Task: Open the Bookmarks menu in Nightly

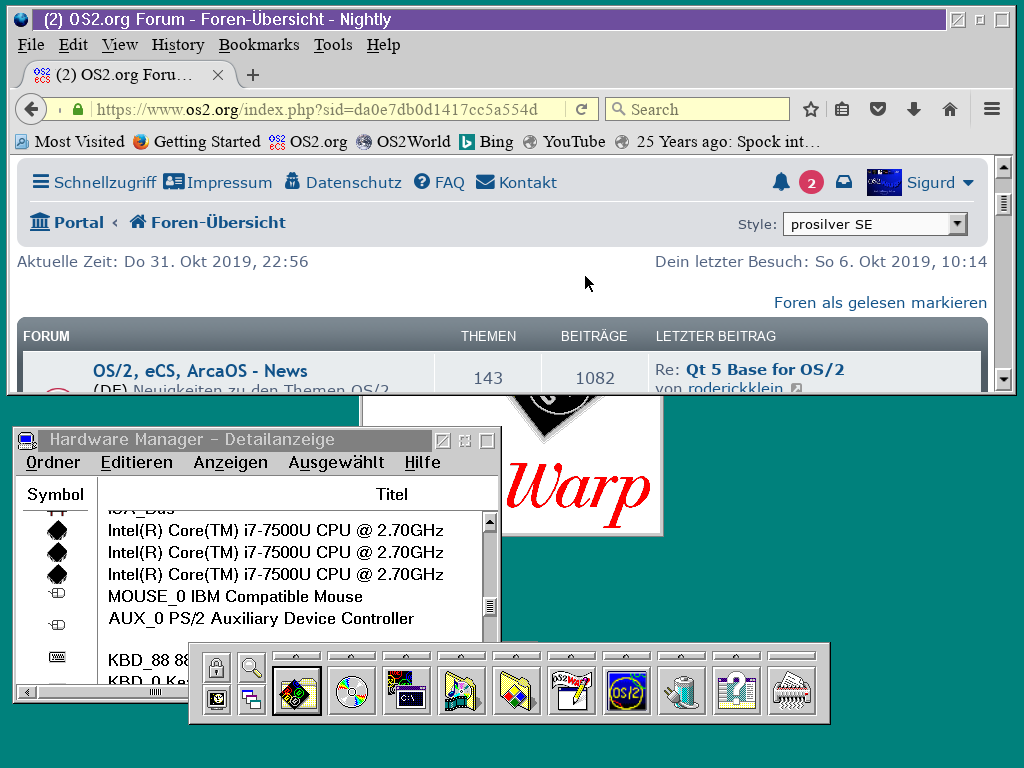Action: pos(259,45)
